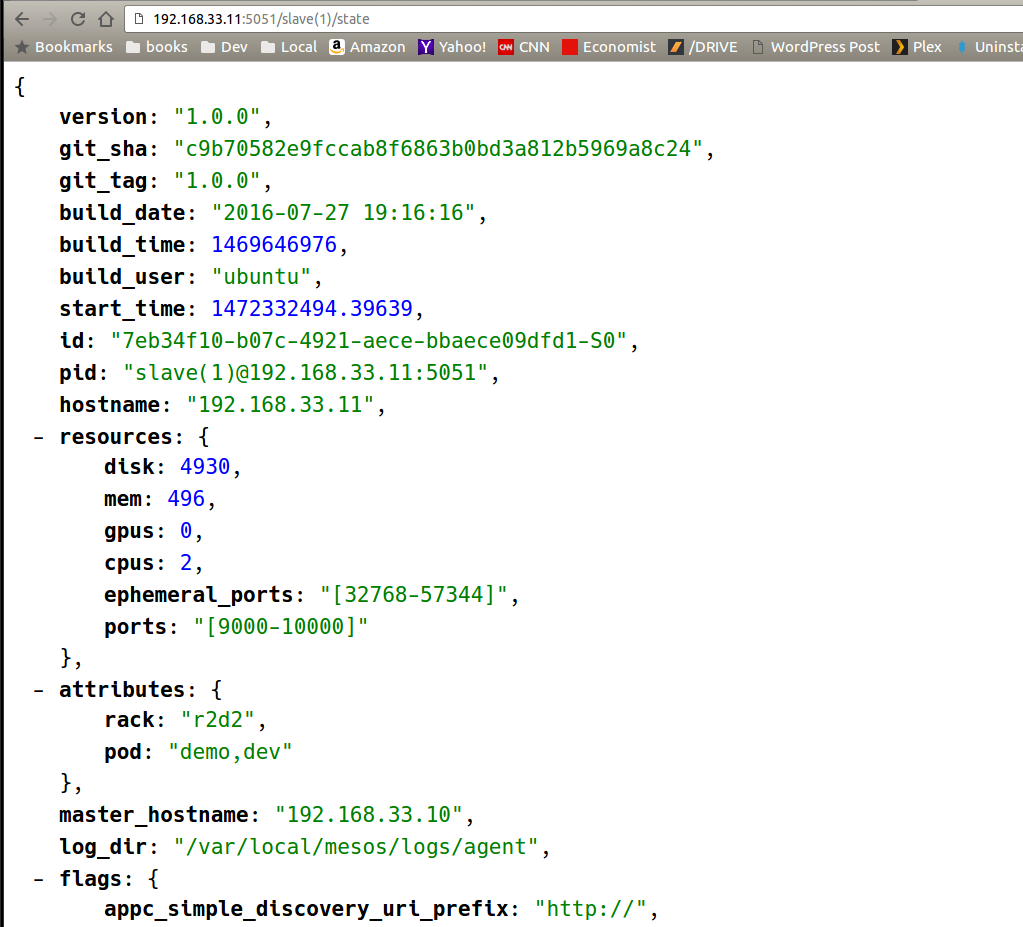1023x927 pixels.
Task: Open the CNN bookmark
Action: pyautogui.click(x=524, y=47)
